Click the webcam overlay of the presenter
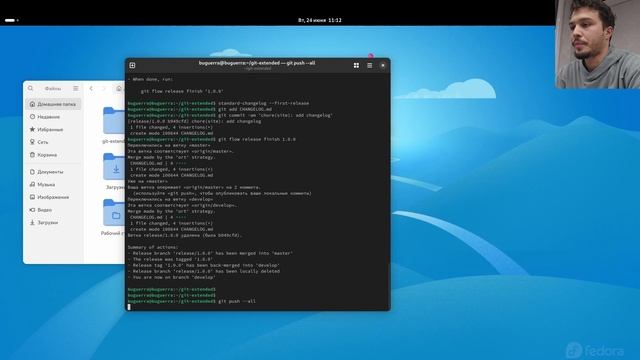The width and height of the screenshot is (640, 360). 598,44
